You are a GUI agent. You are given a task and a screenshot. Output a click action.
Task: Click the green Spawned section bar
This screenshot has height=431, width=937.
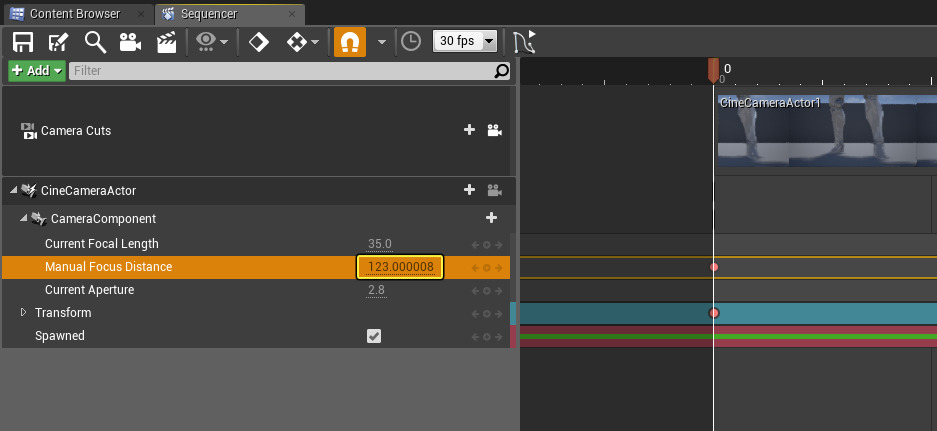728,337
